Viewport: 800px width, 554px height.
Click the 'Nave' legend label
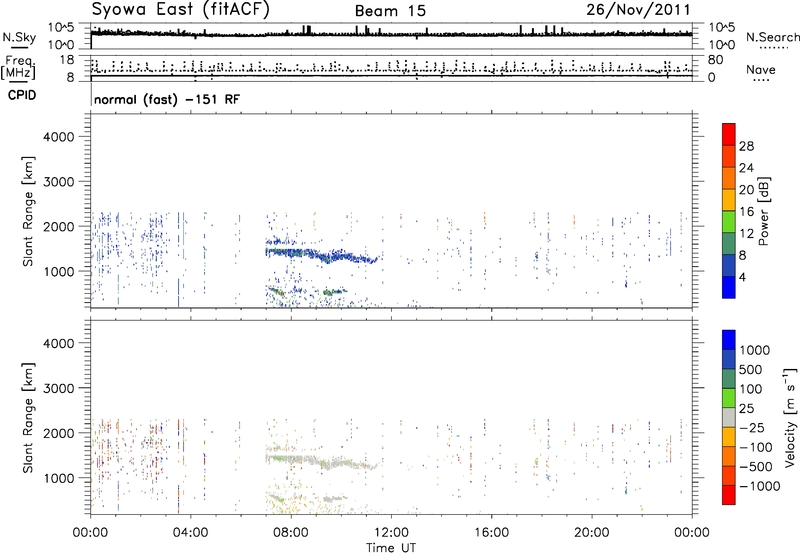[761, 69]
